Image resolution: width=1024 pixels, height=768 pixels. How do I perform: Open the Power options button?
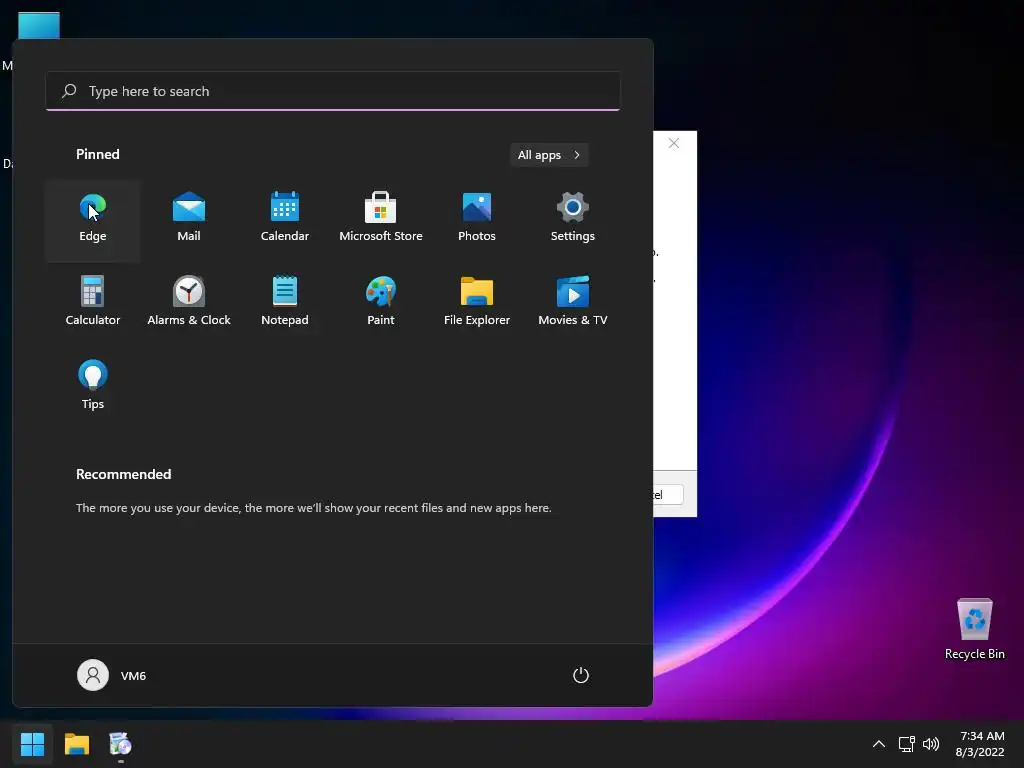tap(581, 675)
